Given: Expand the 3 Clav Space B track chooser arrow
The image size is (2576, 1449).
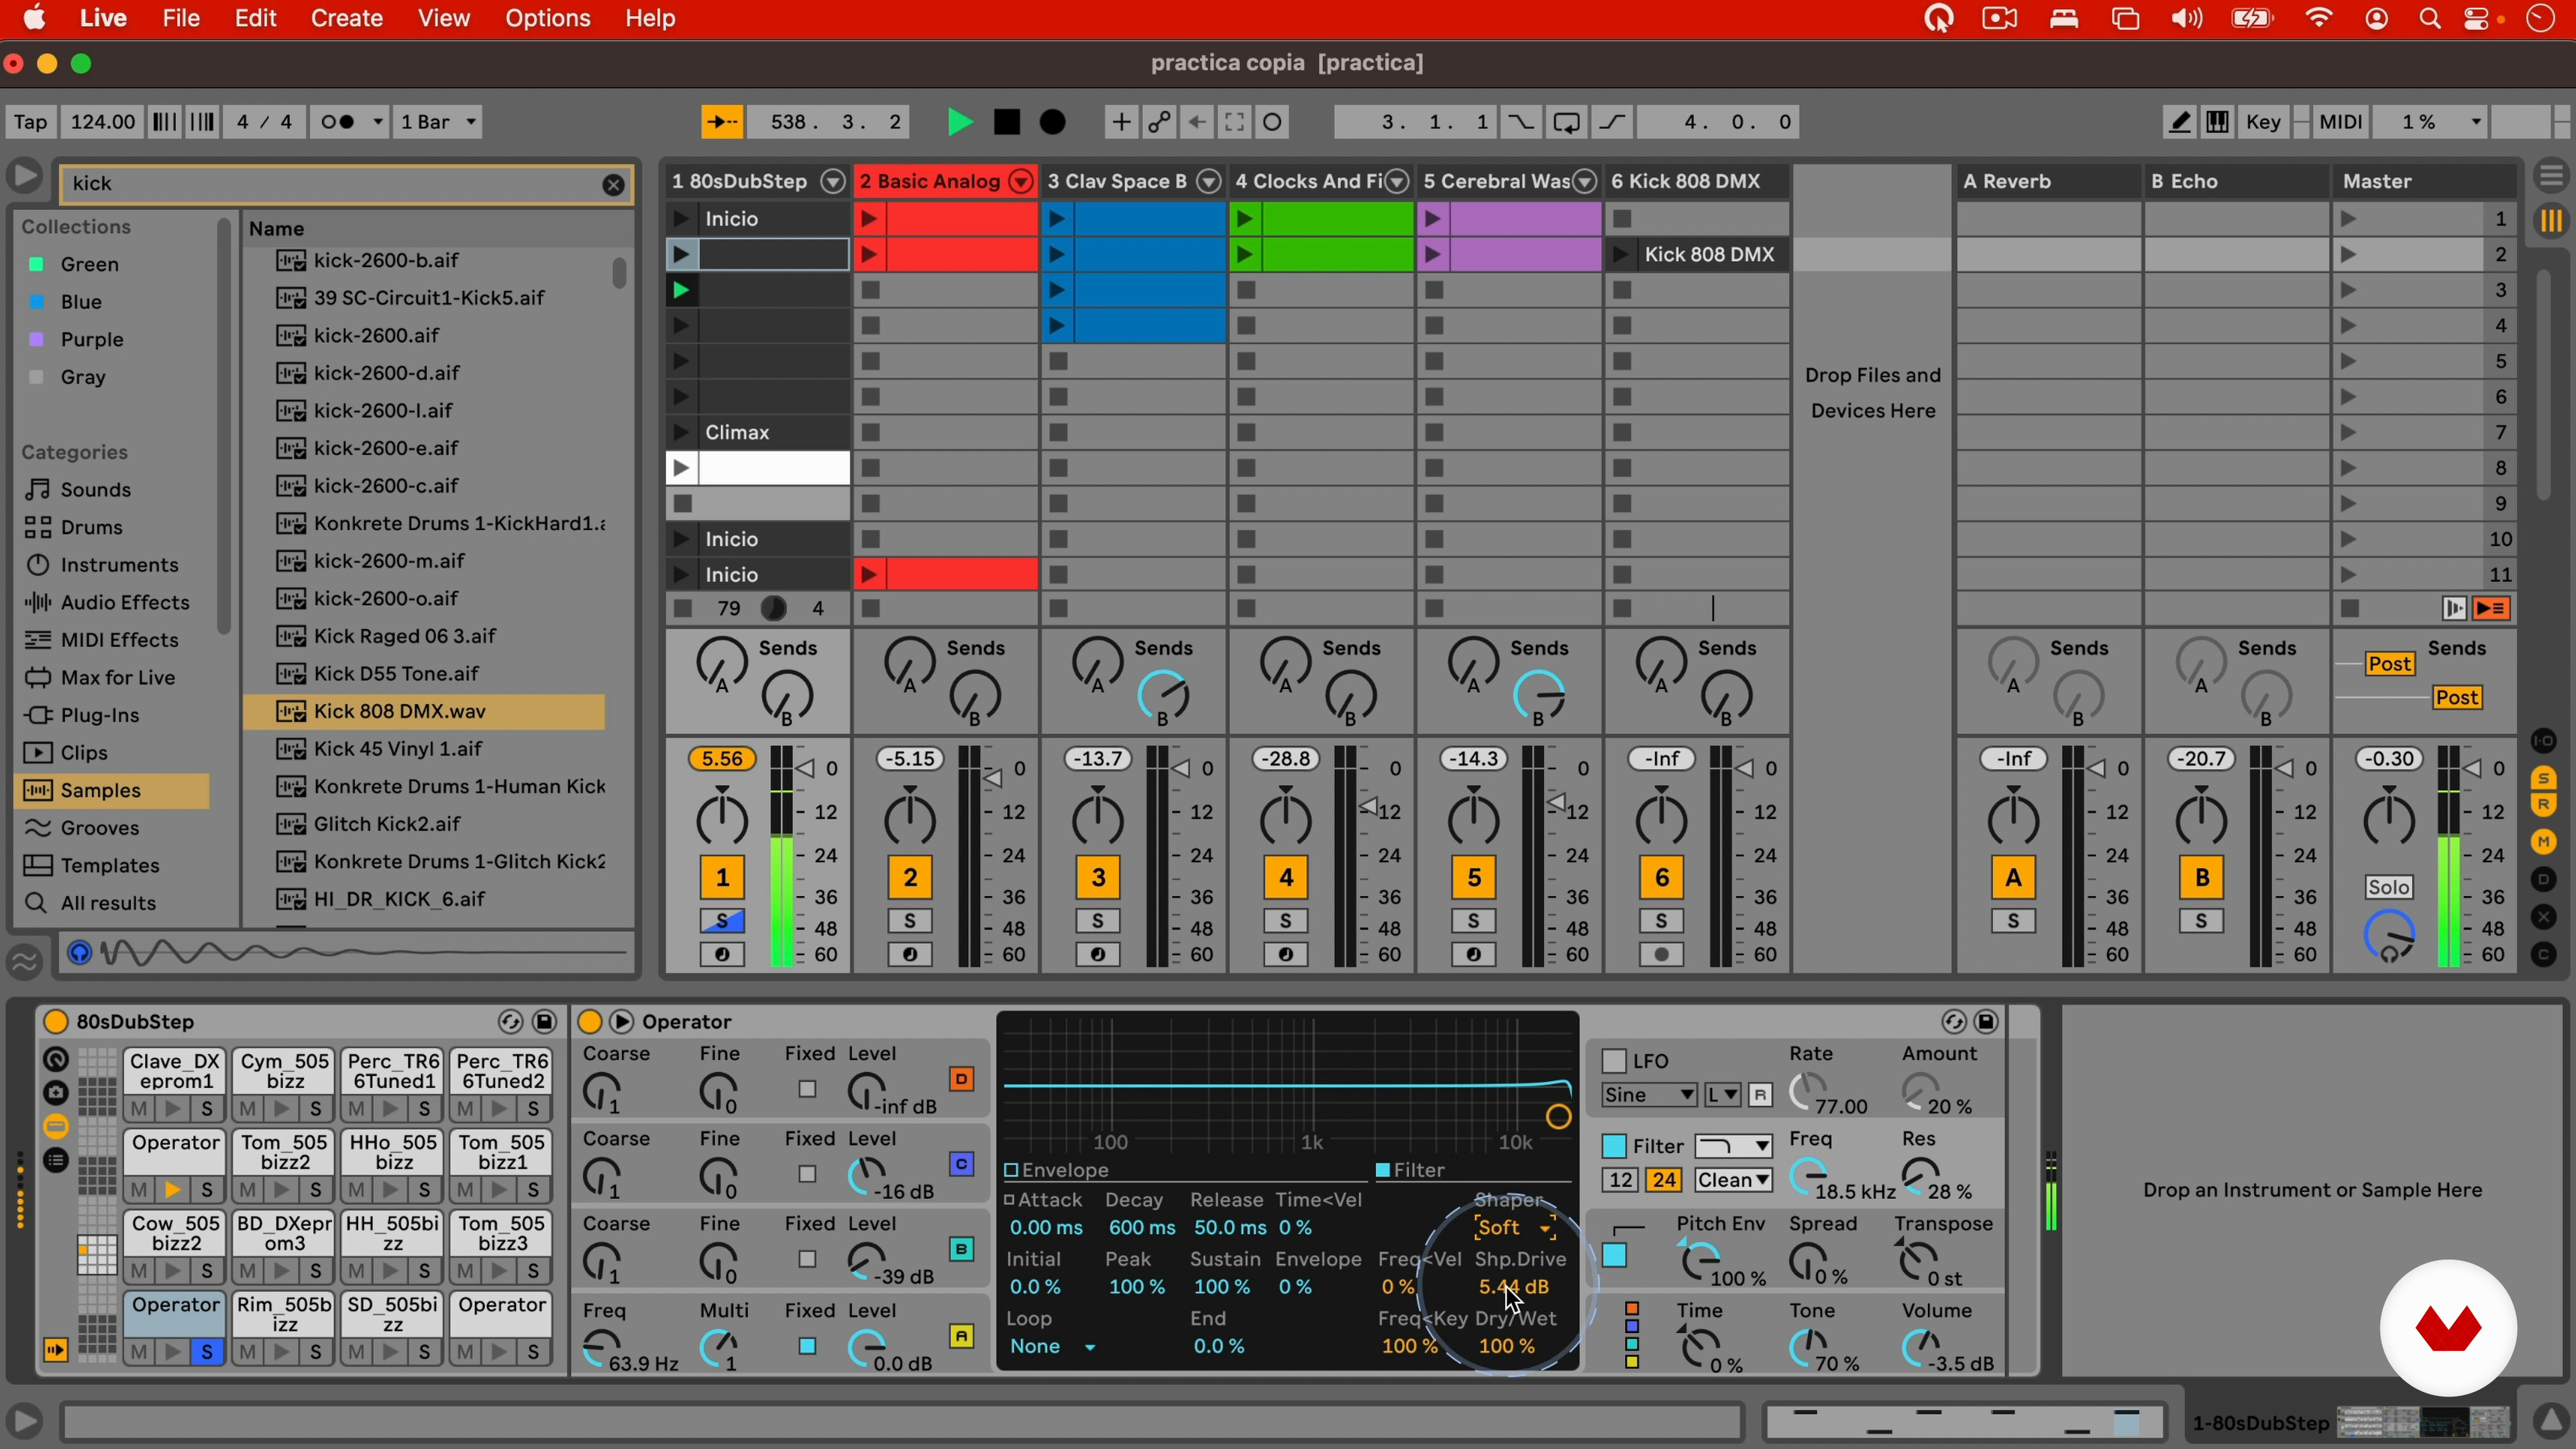Looking at the screenshot, I should click(1208, 181).
